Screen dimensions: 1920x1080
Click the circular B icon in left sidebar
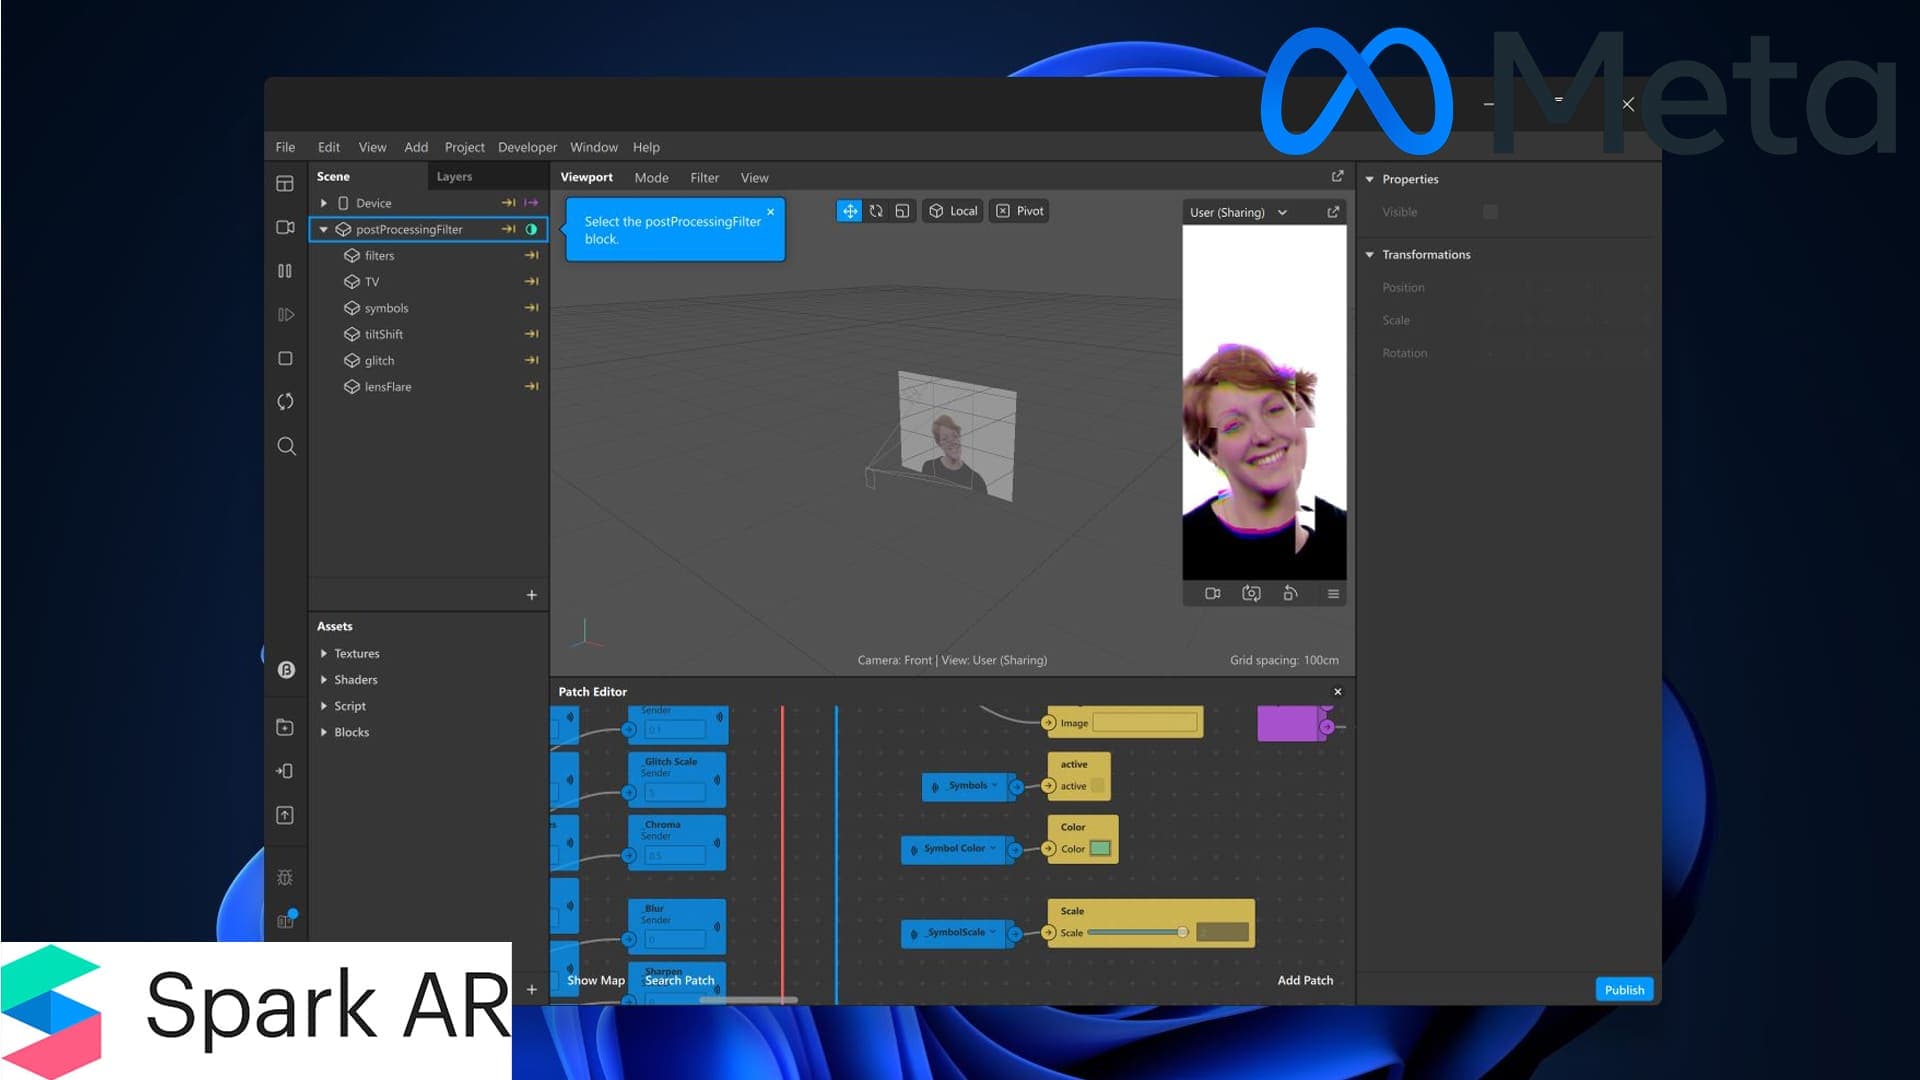pyautogui.click(x=286, y=670)
